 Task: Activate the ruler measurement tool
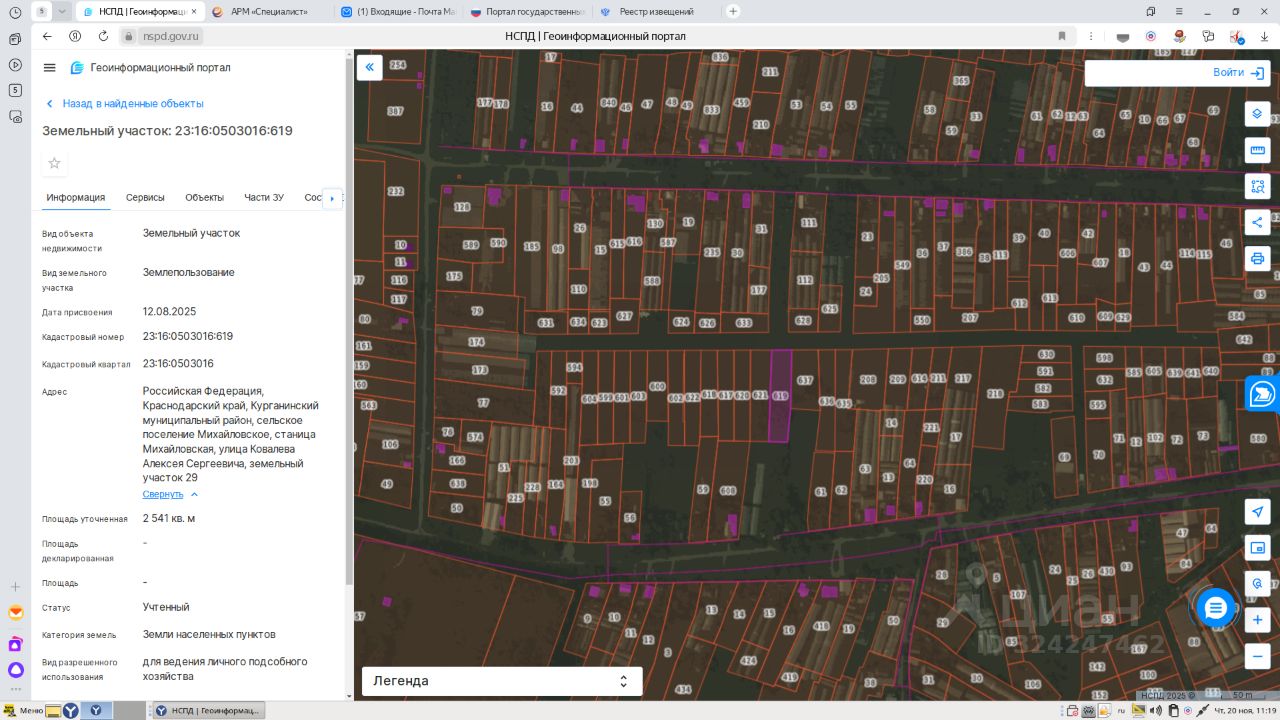[1257, 150]
